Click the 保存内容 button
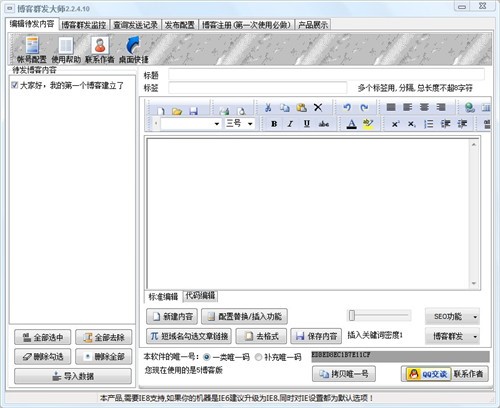Image resolution: width=500 pixels, height=408 pixels. click(x=316, y=336)
